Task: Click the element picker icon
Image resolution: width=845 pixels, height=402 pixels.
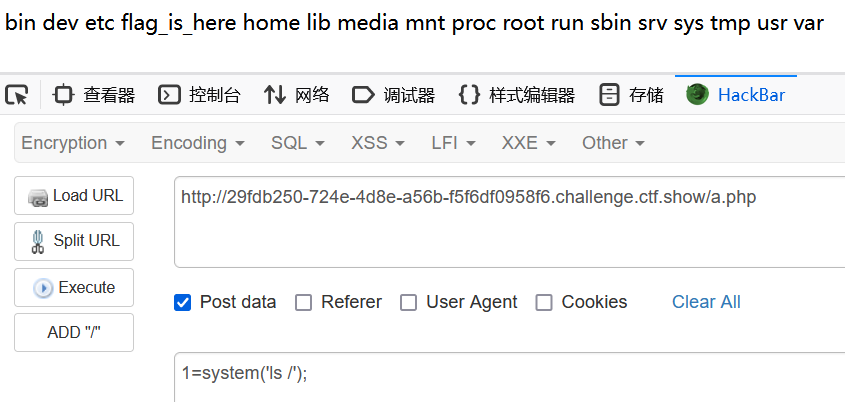Action: (16, 95)
